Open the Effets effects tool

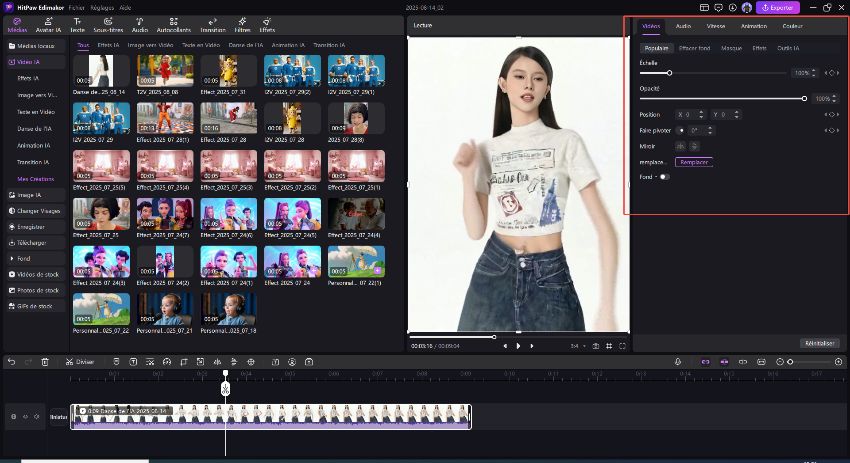pyautogui.click(x=267, y=25)
